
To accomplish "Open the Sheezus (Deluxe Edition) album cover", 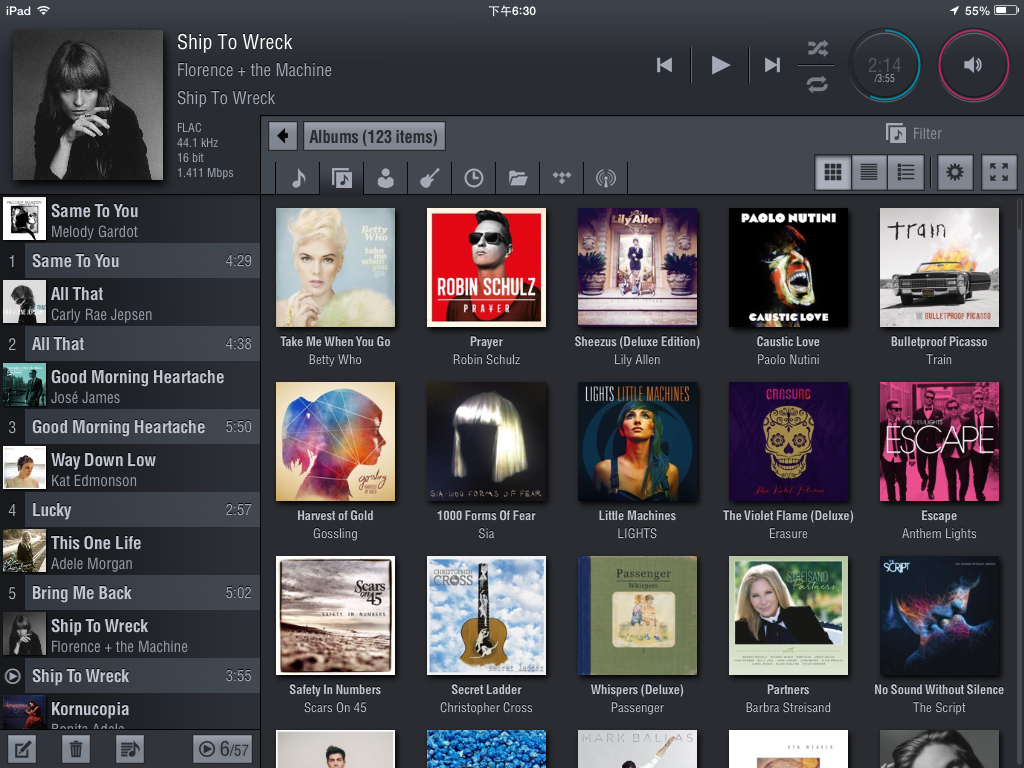I will click(637, 267).
